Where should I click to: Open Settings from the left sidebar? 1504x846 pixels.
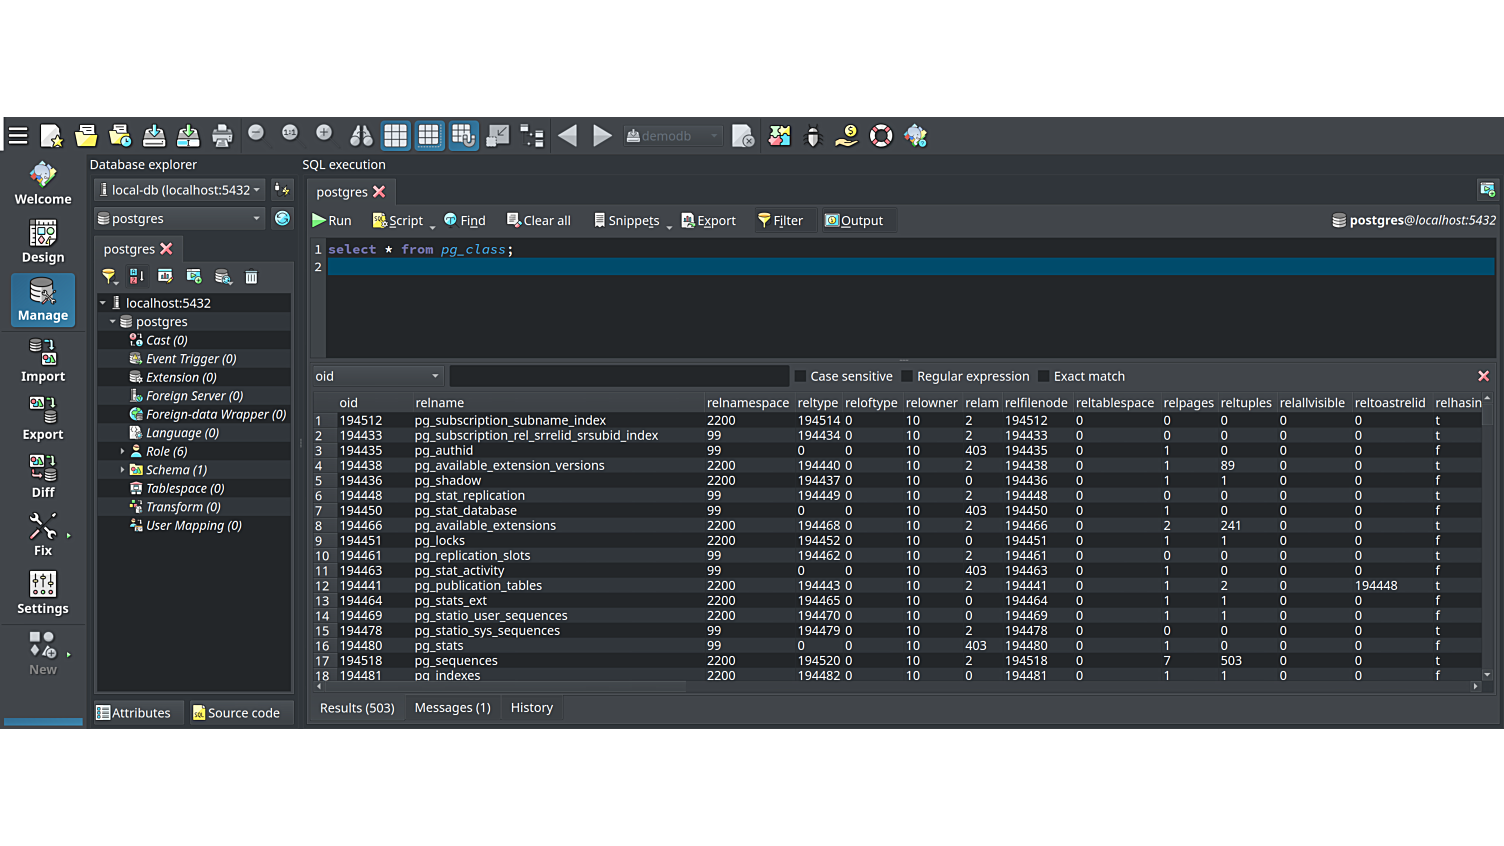click(x=43, y=592)
